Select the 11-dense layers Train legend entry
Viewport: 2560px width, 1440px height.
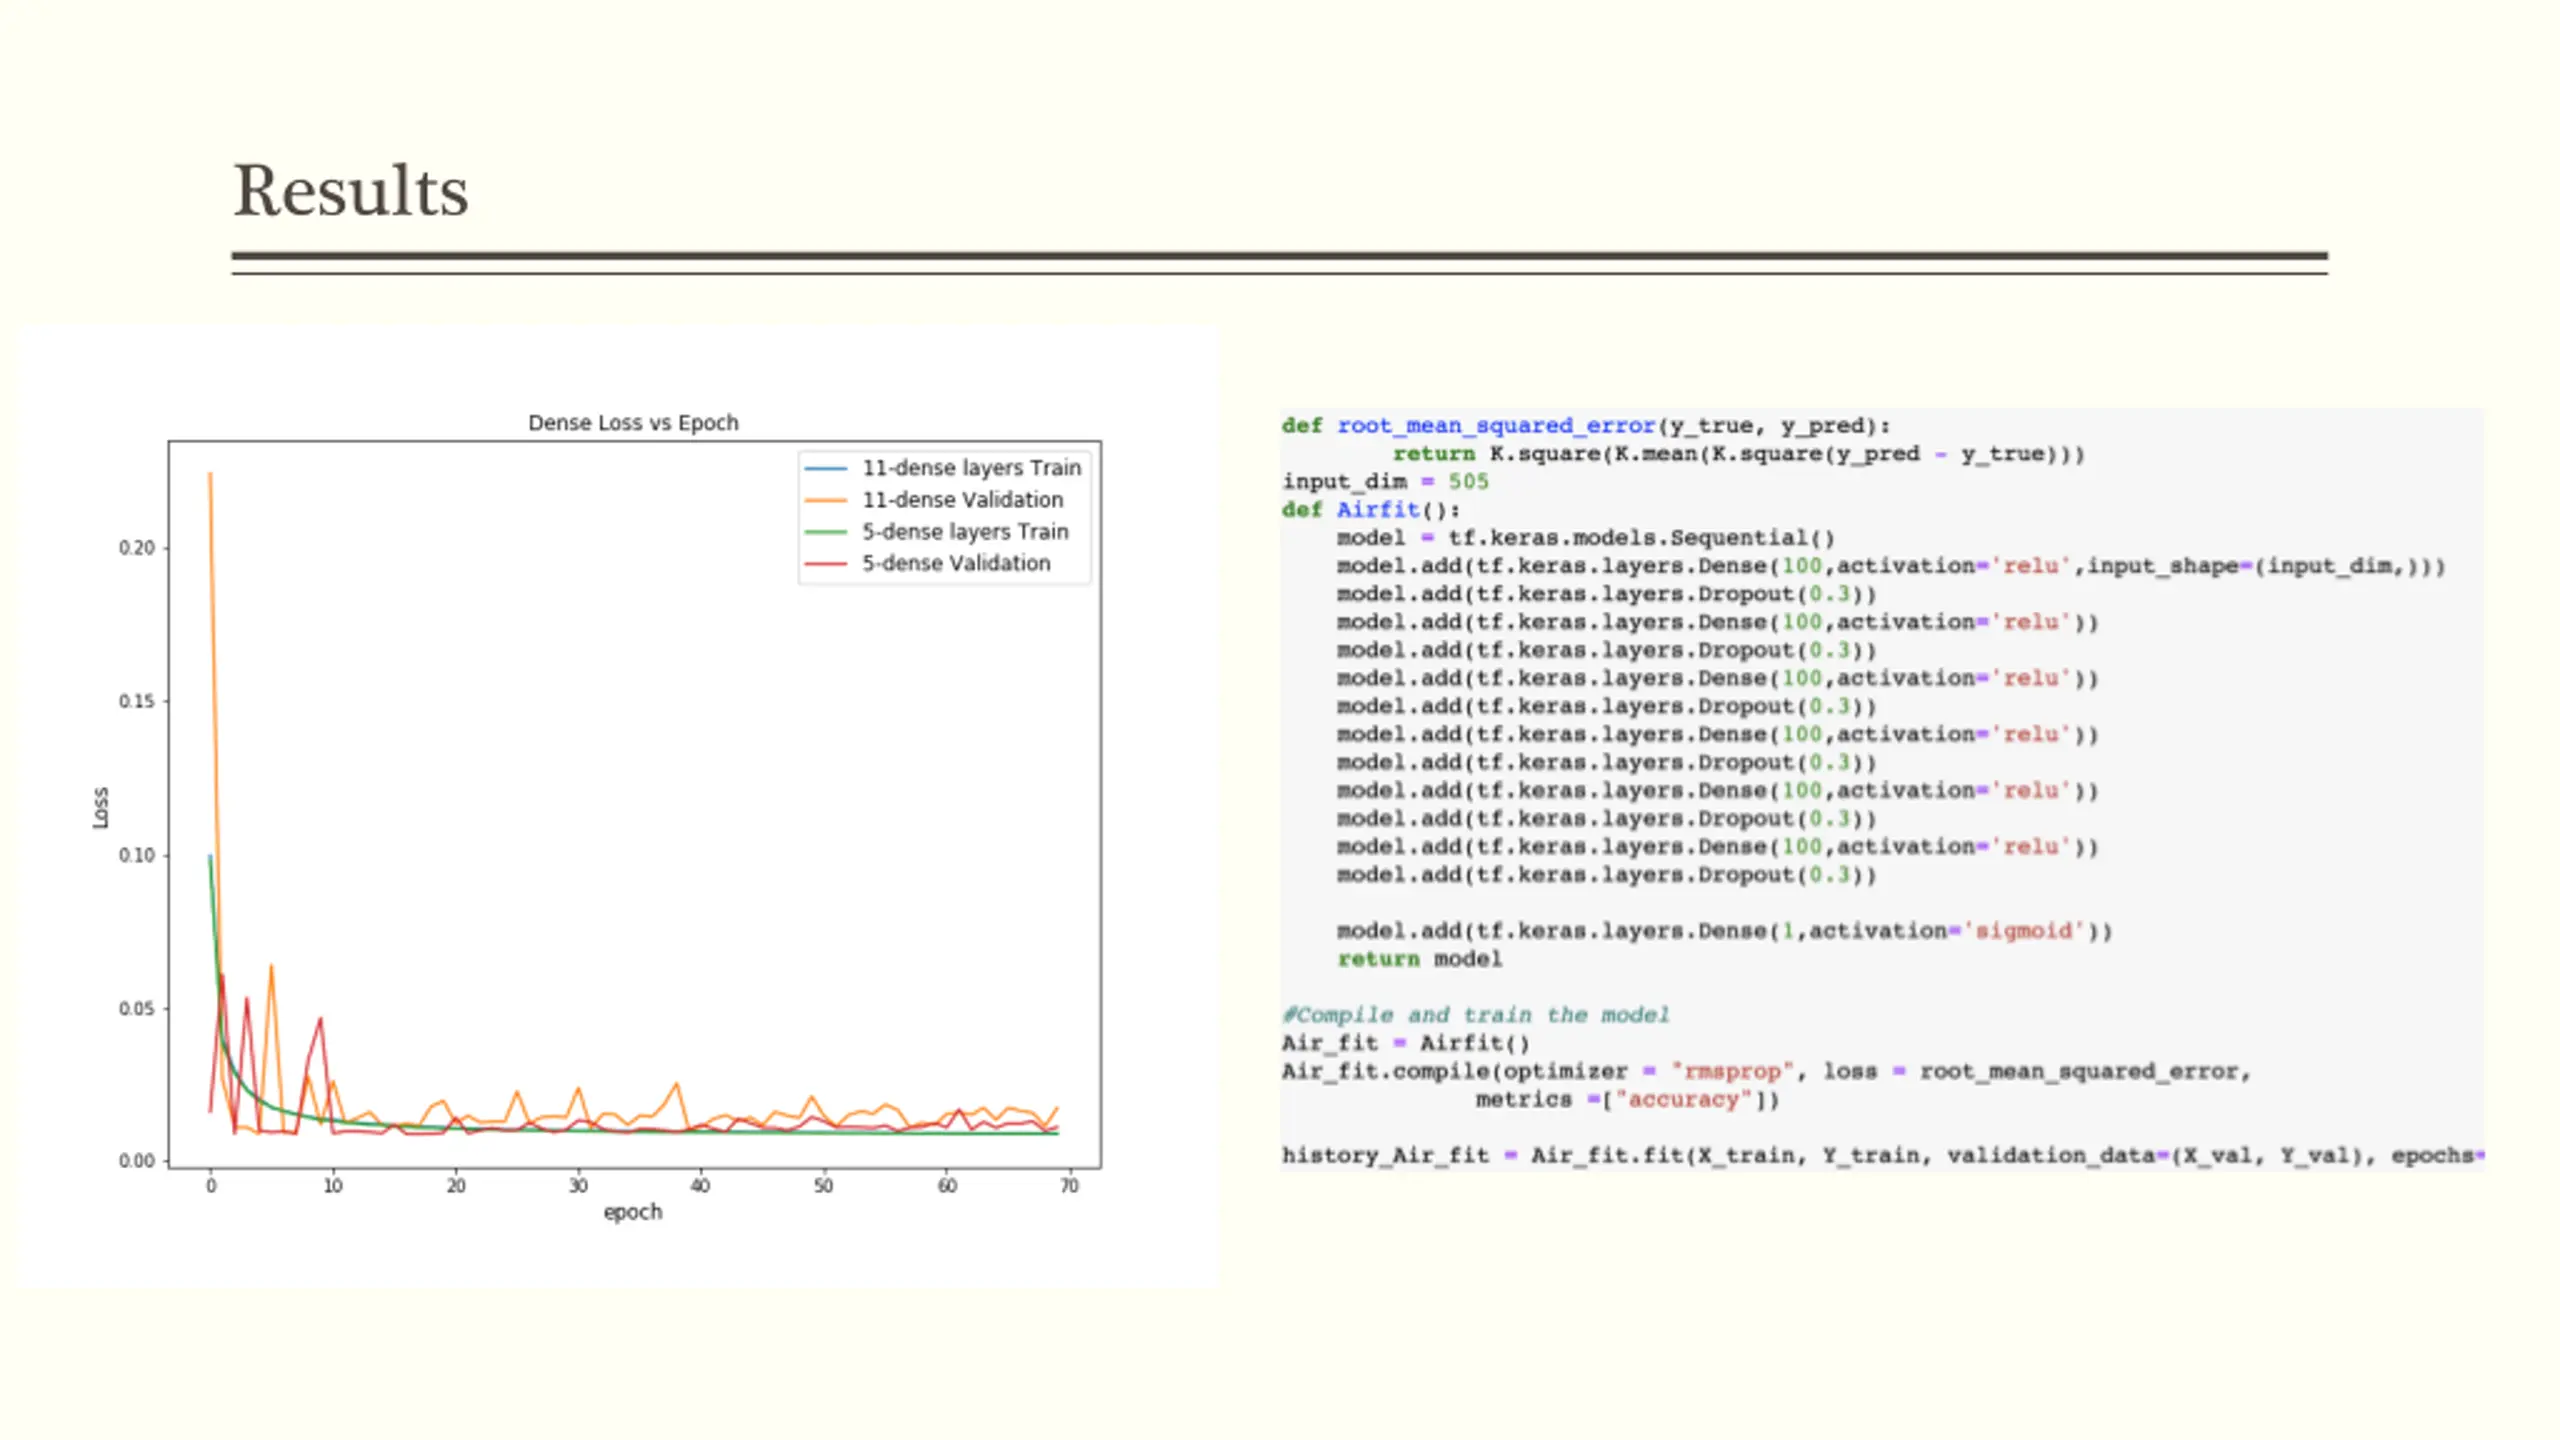971,468
